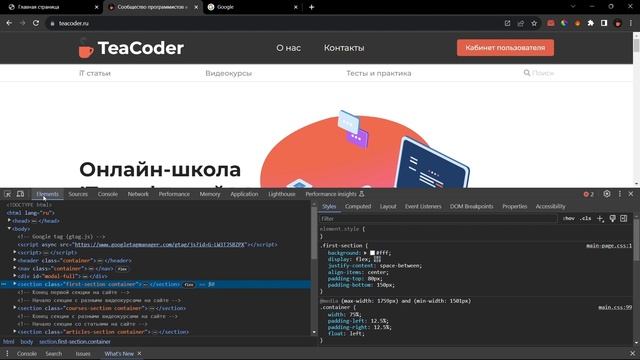The height and width of the screenshot is (360, 640).
Task: Open the colorful circle extension icon
Action: (564, 23)
